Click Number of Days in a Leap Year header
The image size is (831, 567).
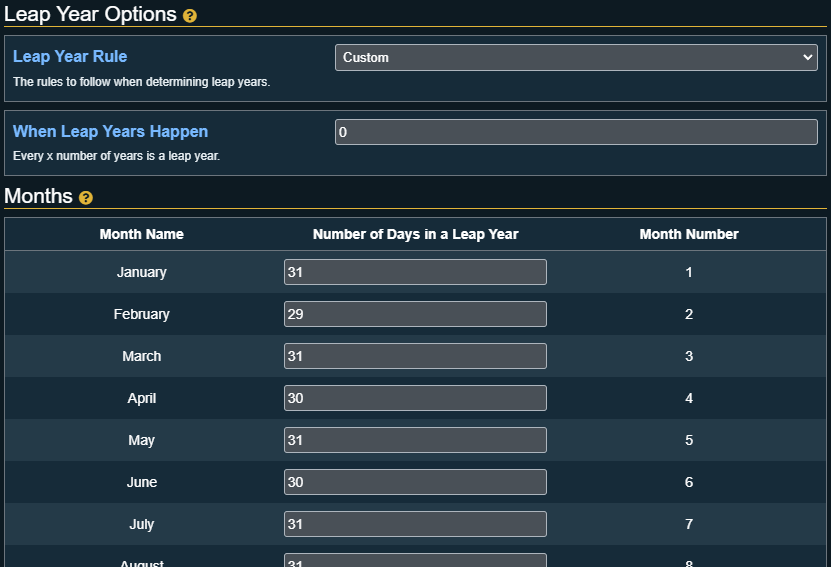click(415, 234)
